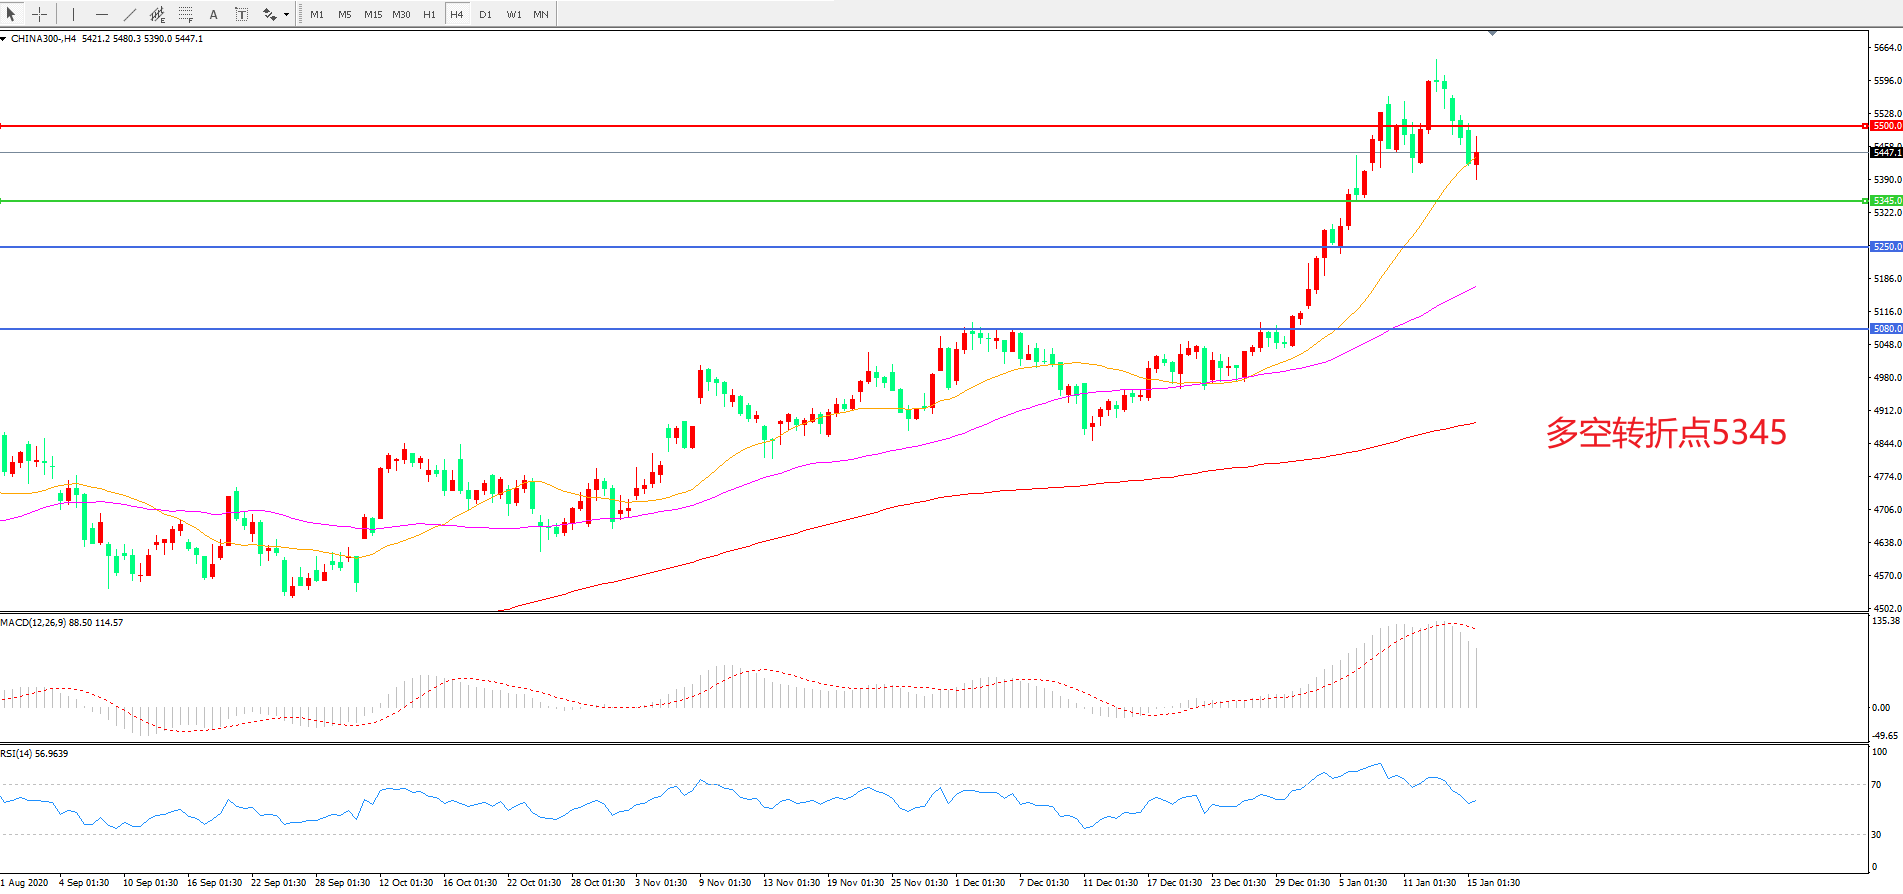This screenshot has height=894, width=1903.
Task: Select the text 'A' tool
Action: pyautogui.click(x=213, y=14)
